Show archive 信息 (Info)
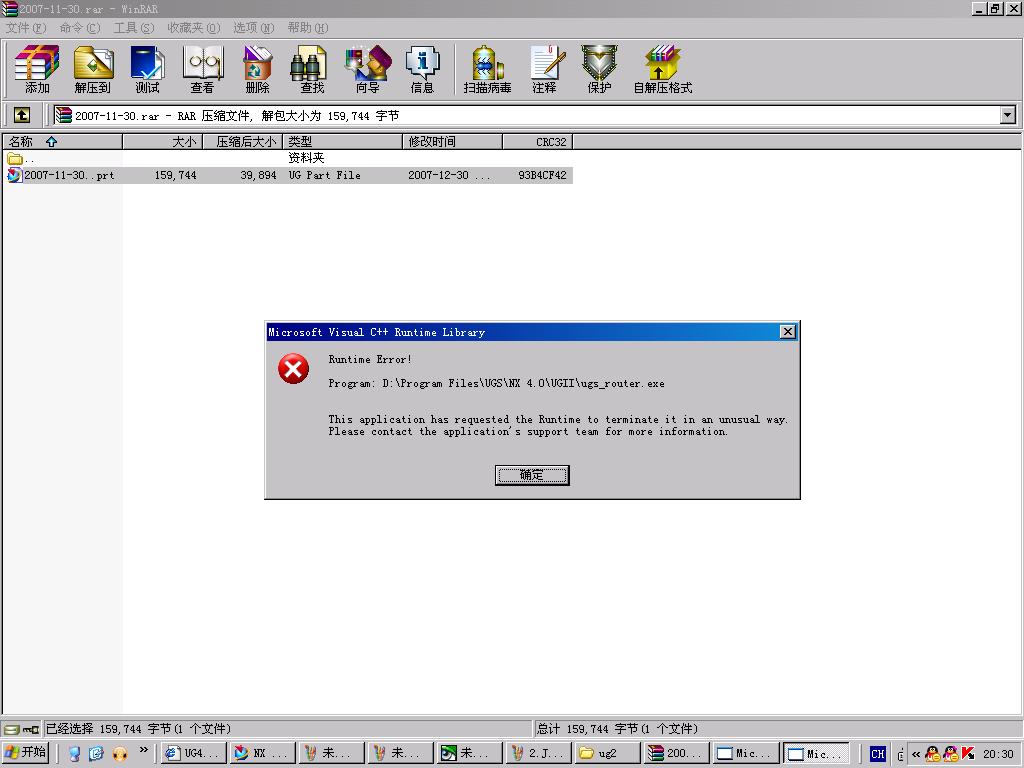This screenshot has width=1024, height=768. [x=422, y=69]
